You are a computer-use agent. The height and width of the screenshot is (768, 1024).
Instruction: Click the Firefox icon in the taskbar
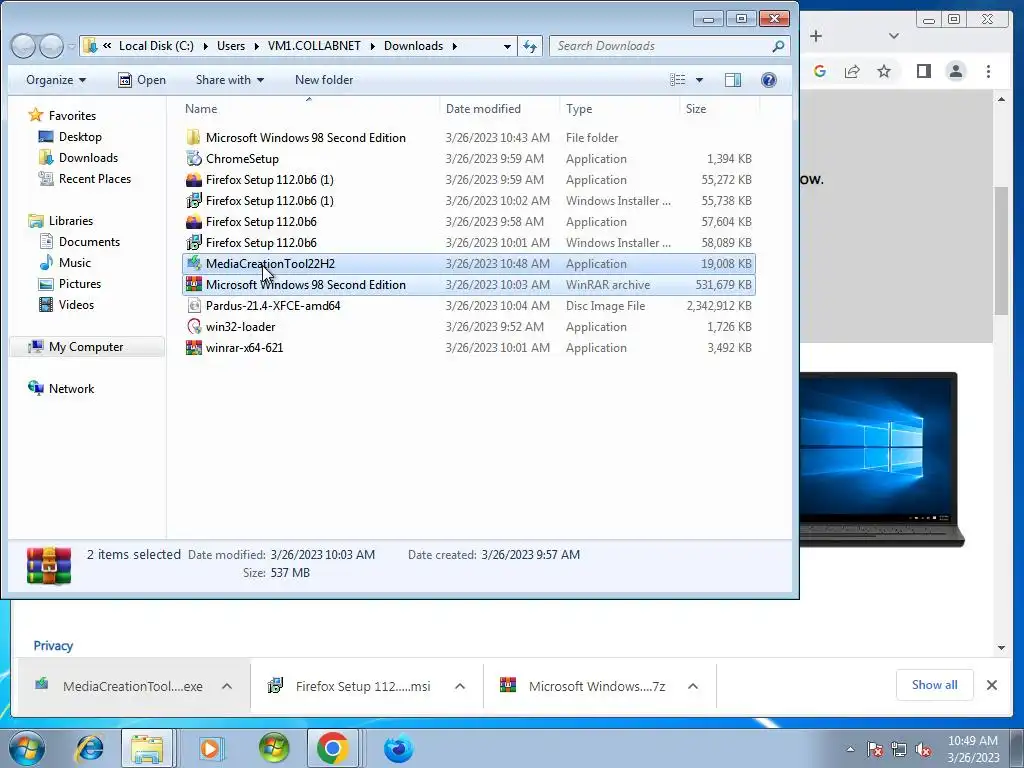[x=398, y=748]
